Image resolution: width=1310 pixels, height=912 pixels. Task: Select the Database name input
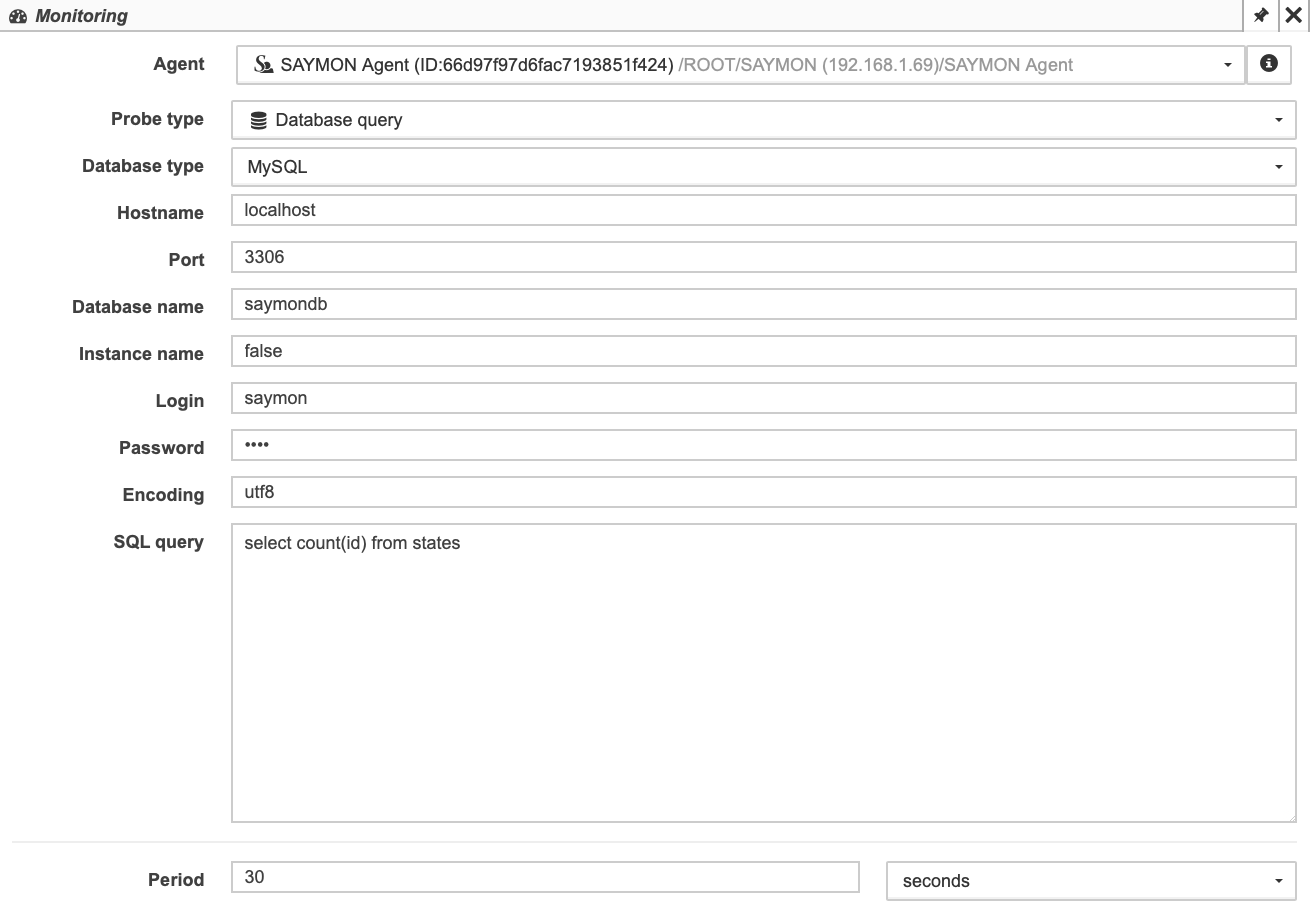click(x=764, y=304)
